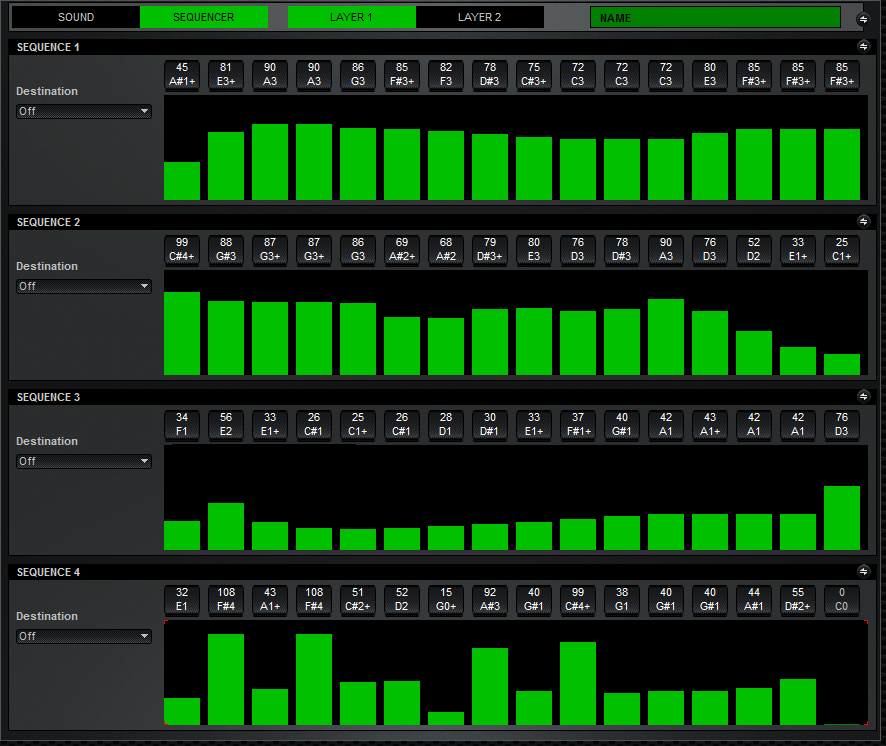The width and height of the screenshot is (886, 746).
Task: Click the 0 C0 step button in SEQUENCE 4
Action: pos(841,600)
